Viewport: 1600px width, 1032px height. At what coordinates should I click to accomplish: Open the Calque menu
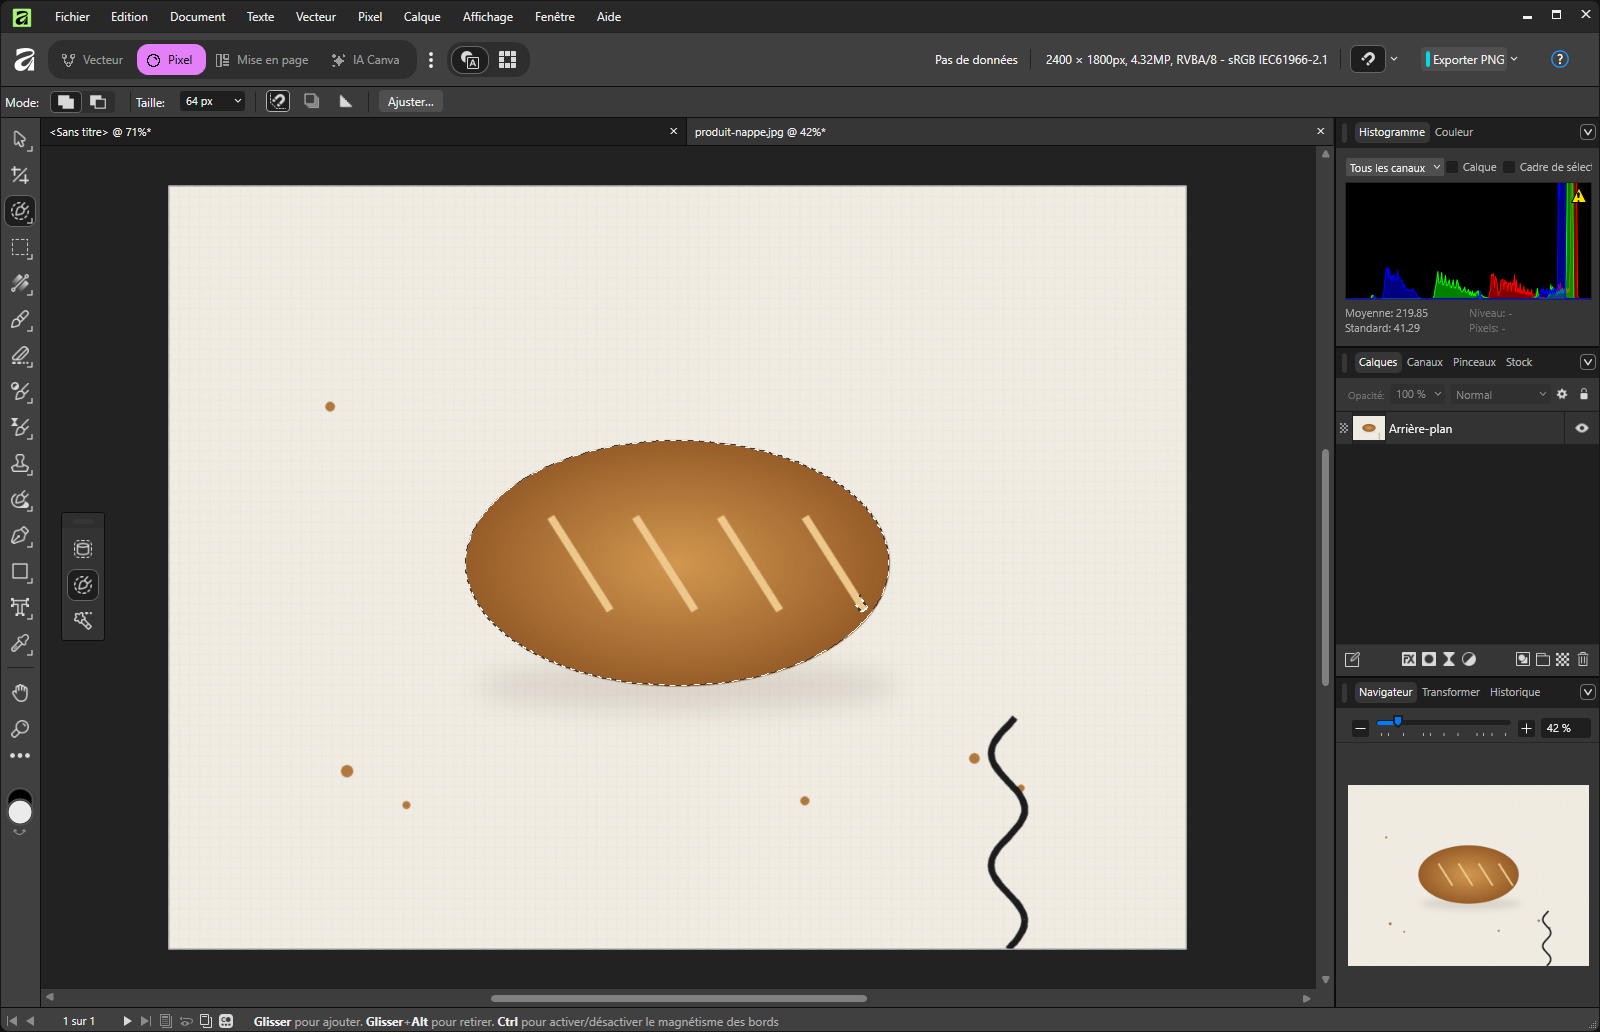coord(422,17)
